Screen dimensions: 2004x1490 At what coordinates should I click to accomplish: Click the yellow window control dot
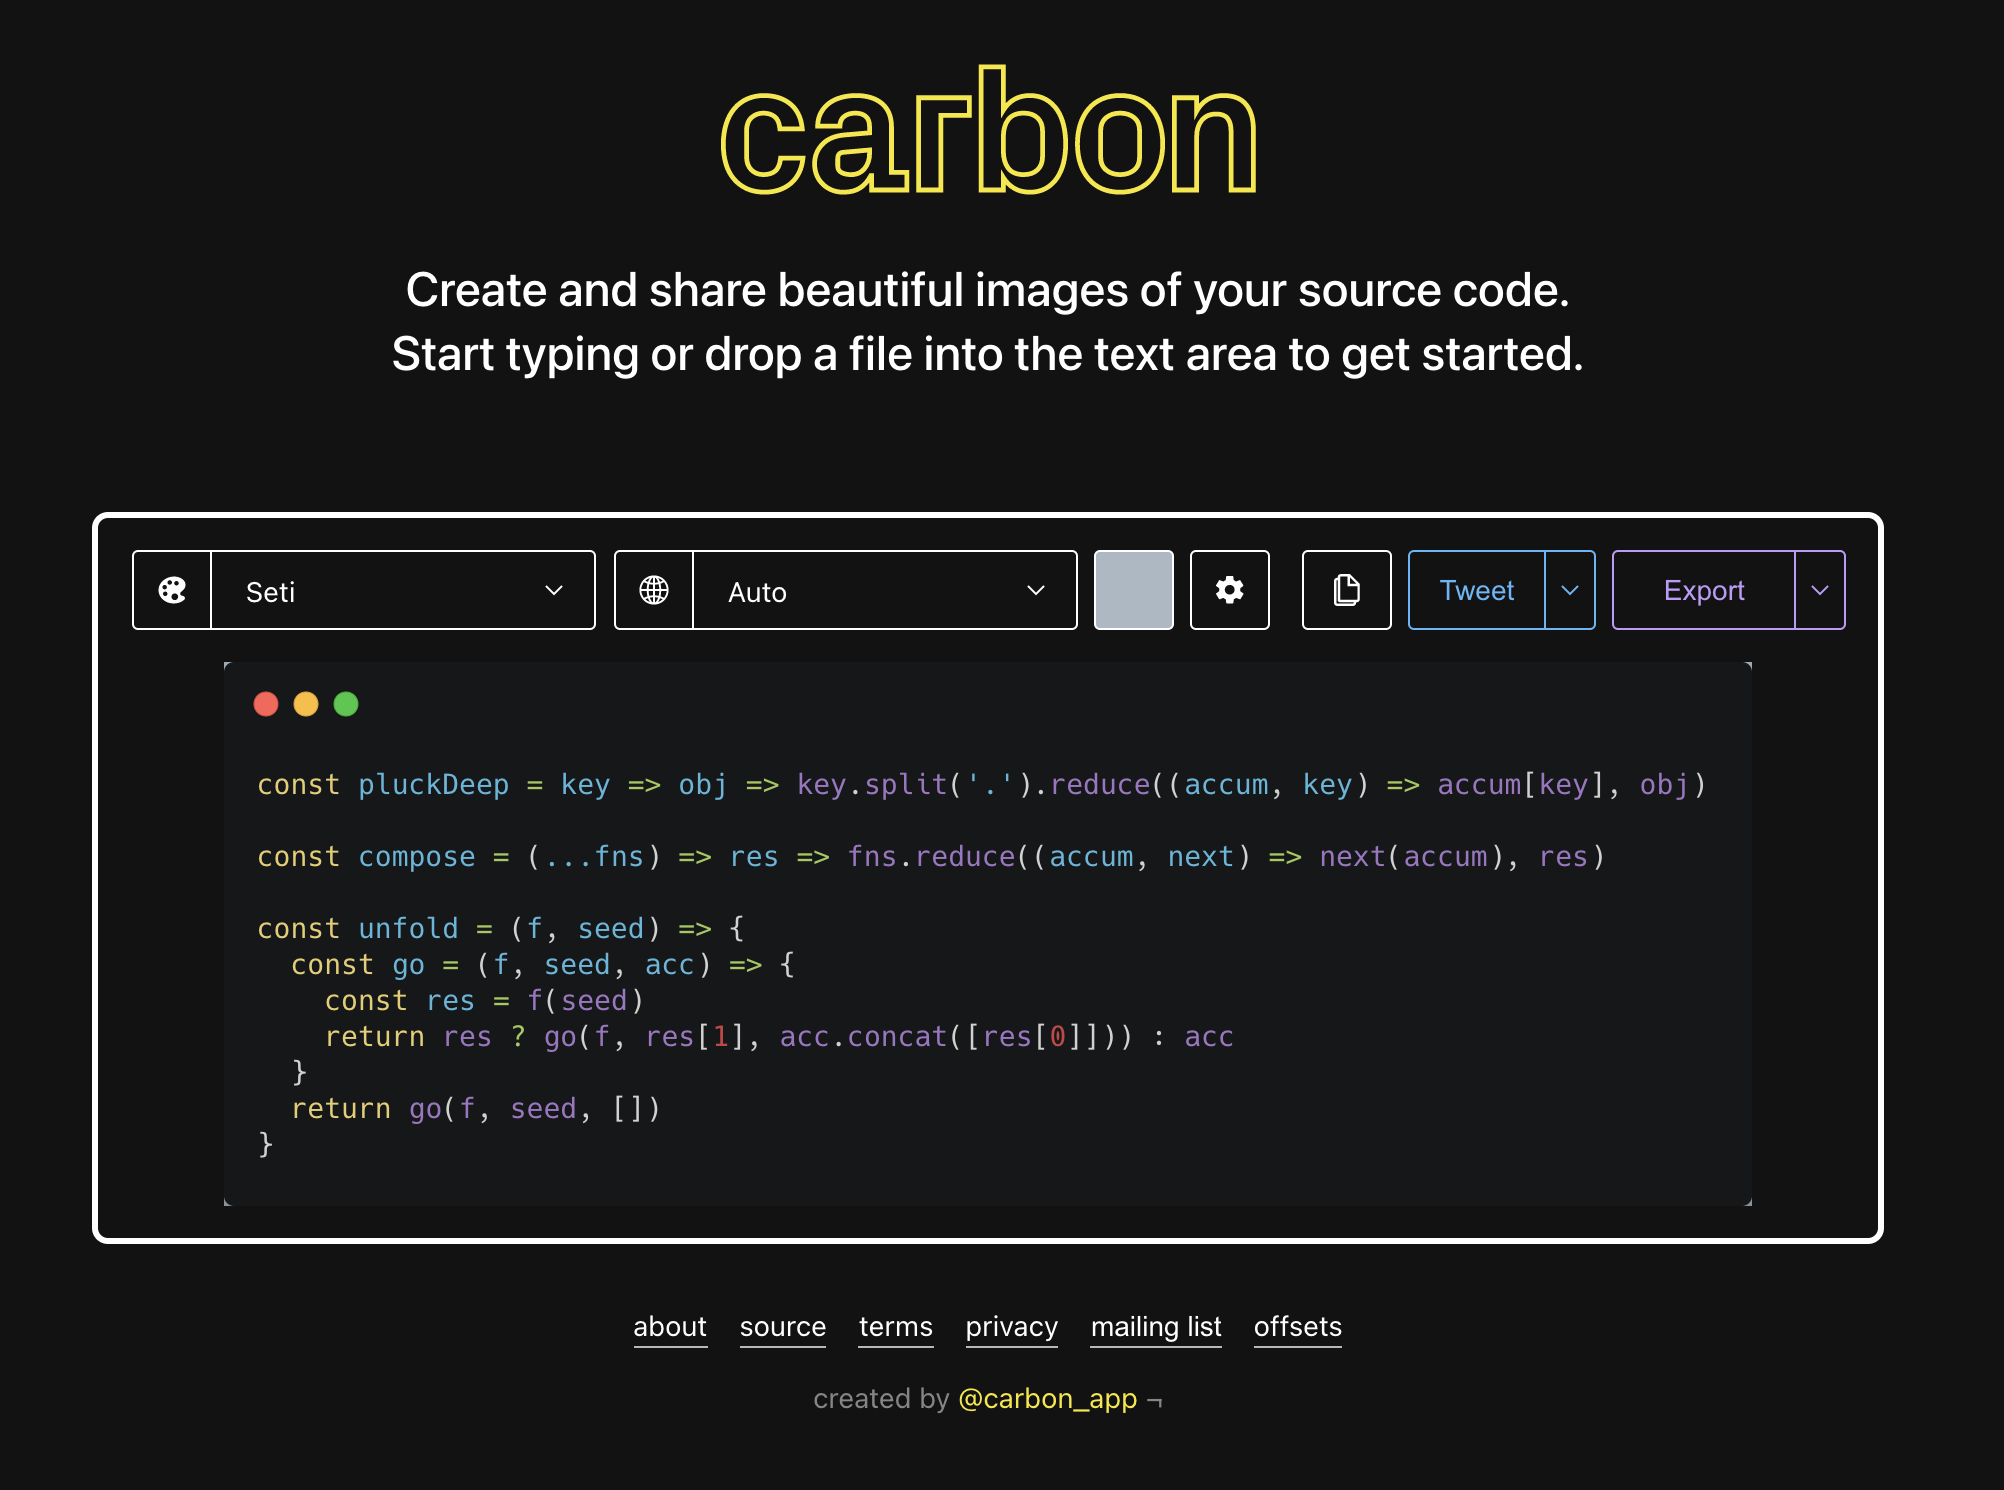306,704
